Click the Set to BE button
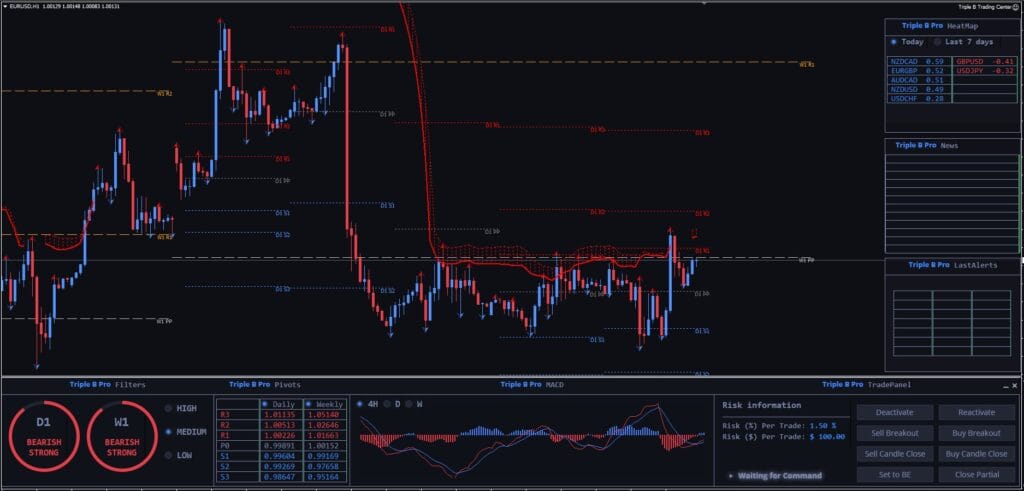The width and height of the screenshot is (1024, 491). tap(895, 475)
